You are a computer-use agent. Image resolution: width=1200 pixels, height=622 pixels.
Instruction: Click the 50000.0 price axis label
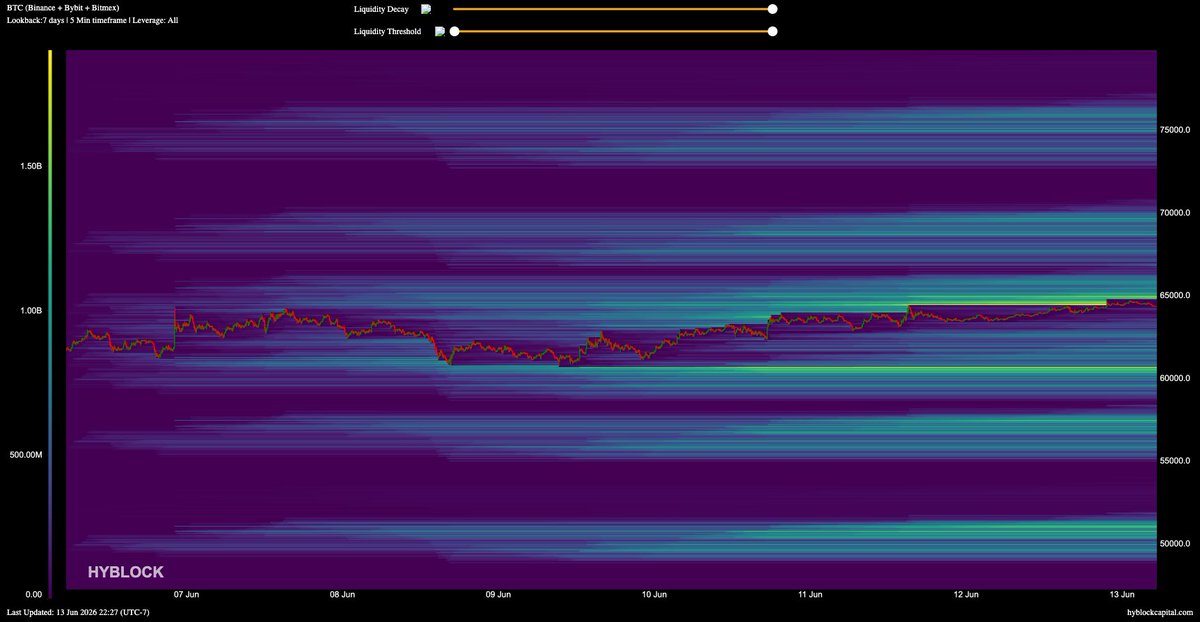(1174, 544)
